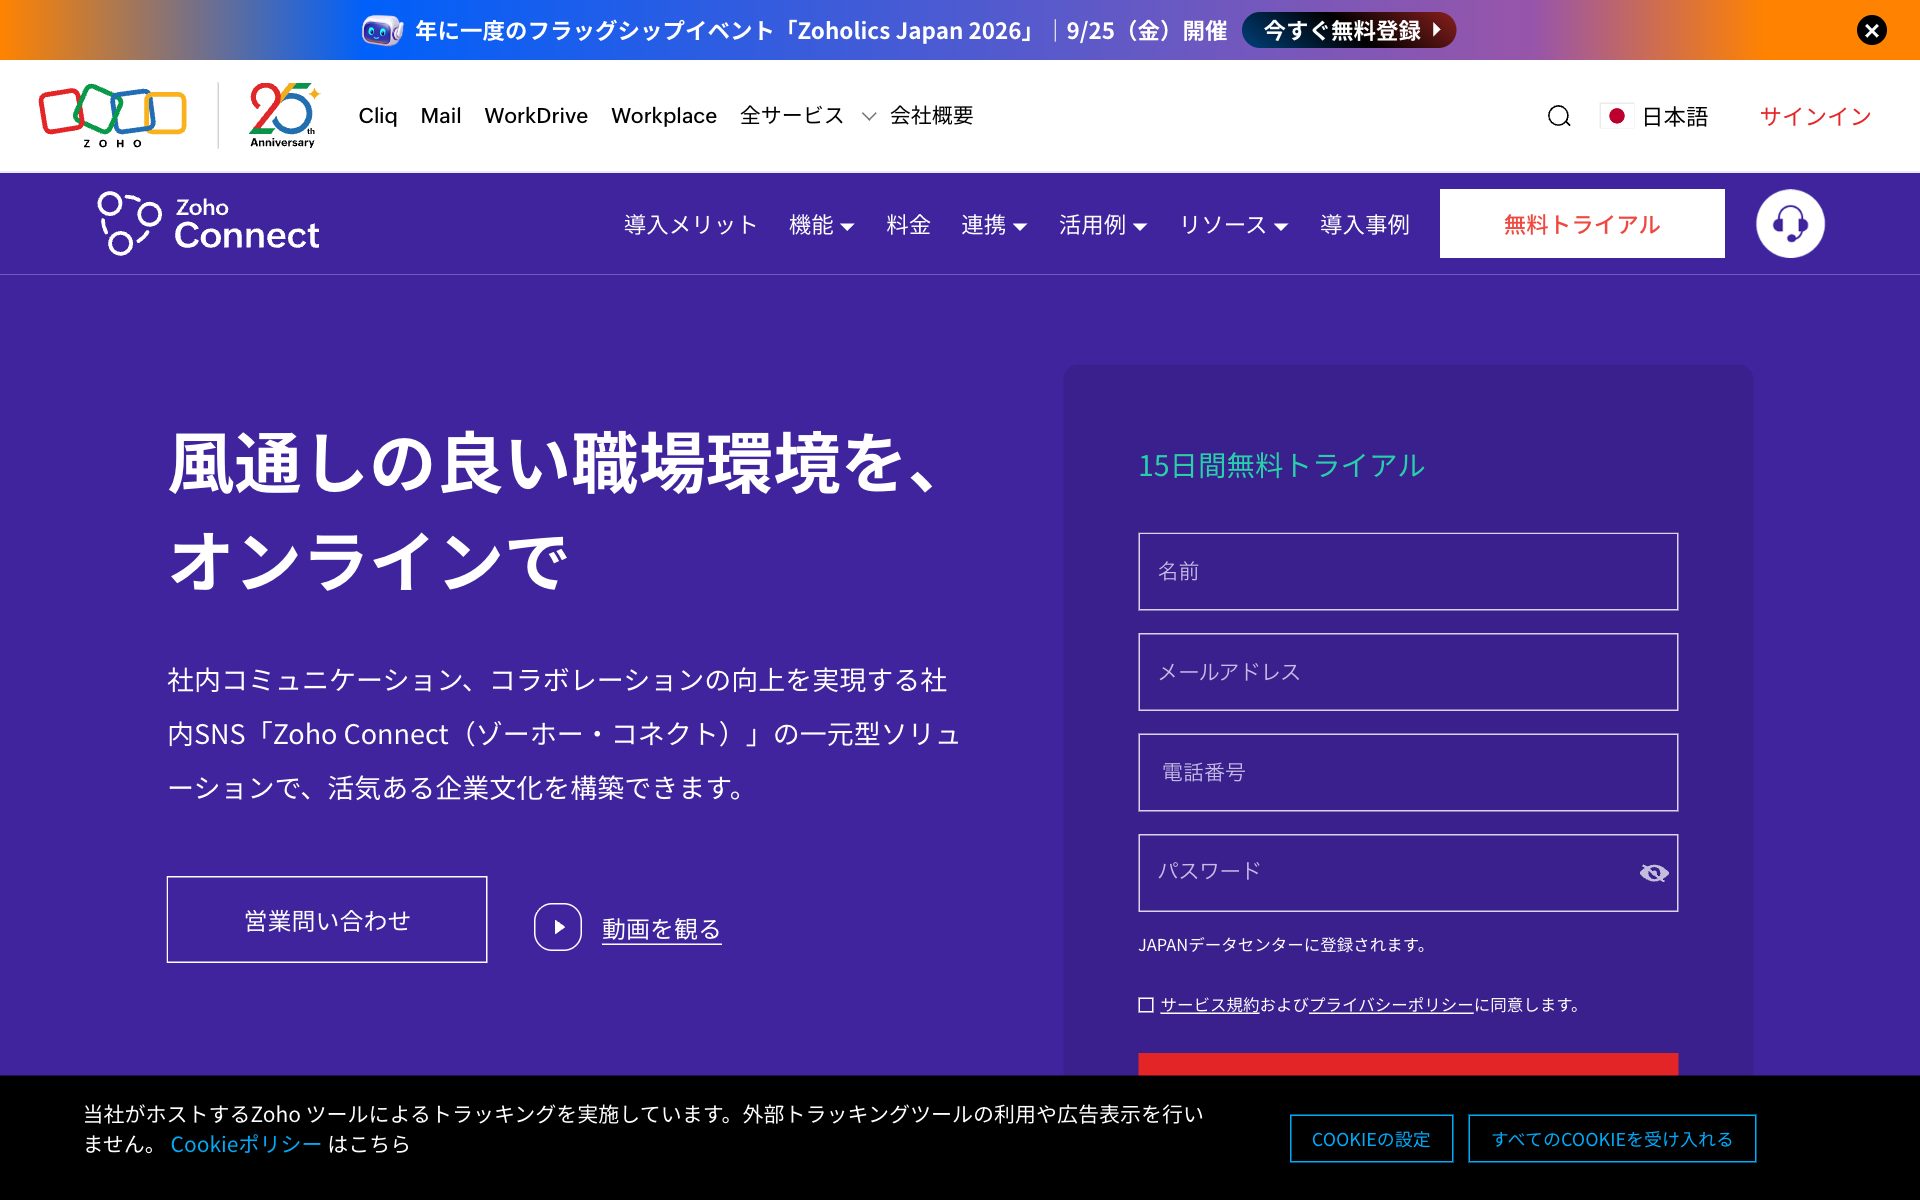Open the 25th Anniversary badge
The image size is (1920, 1200).
pyautogui.click(x=284, y=116)
